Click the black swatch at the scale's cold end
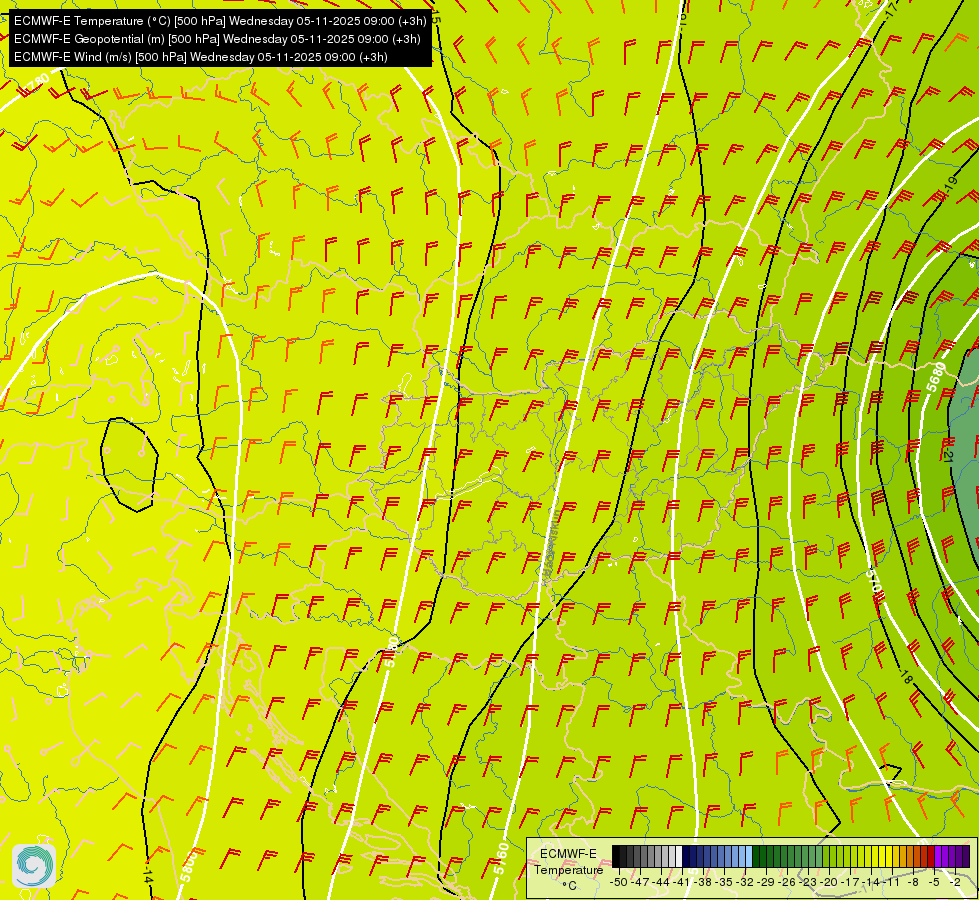 pos(616,856)
